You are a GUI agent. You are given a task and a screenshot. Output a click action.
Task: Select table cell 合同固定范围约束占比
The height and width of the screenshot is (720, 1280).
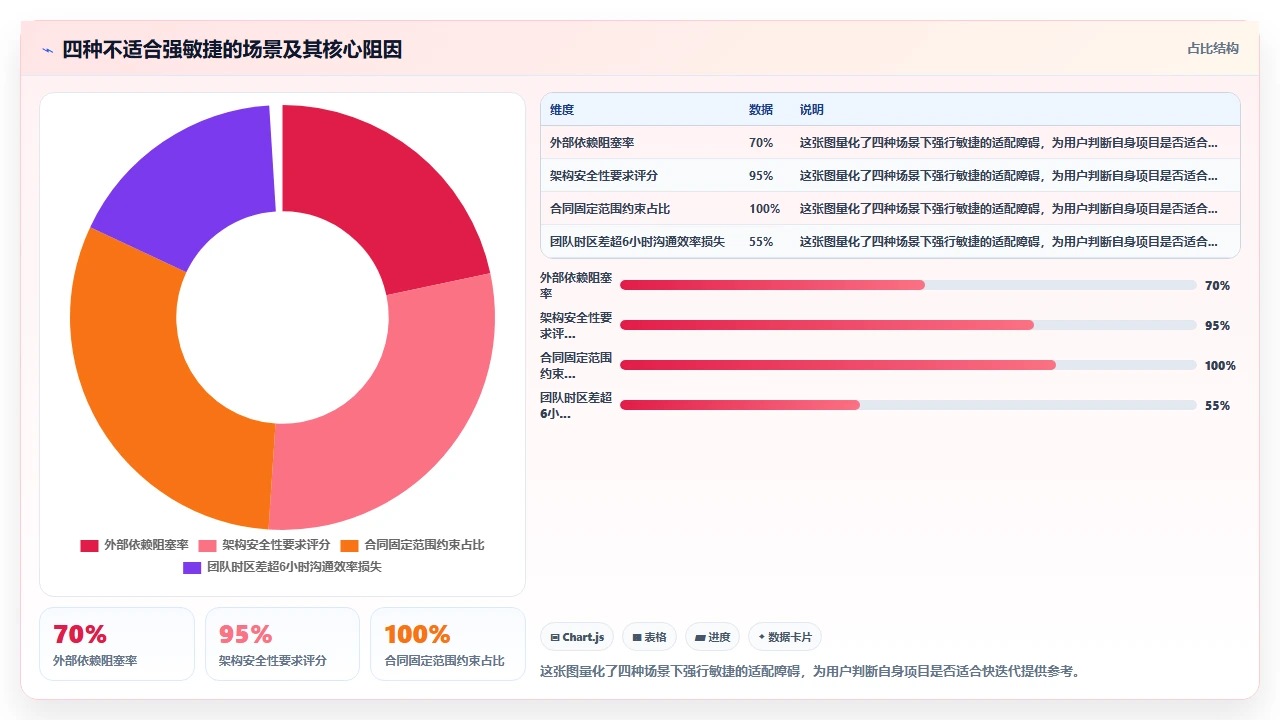tap(610, 209)
